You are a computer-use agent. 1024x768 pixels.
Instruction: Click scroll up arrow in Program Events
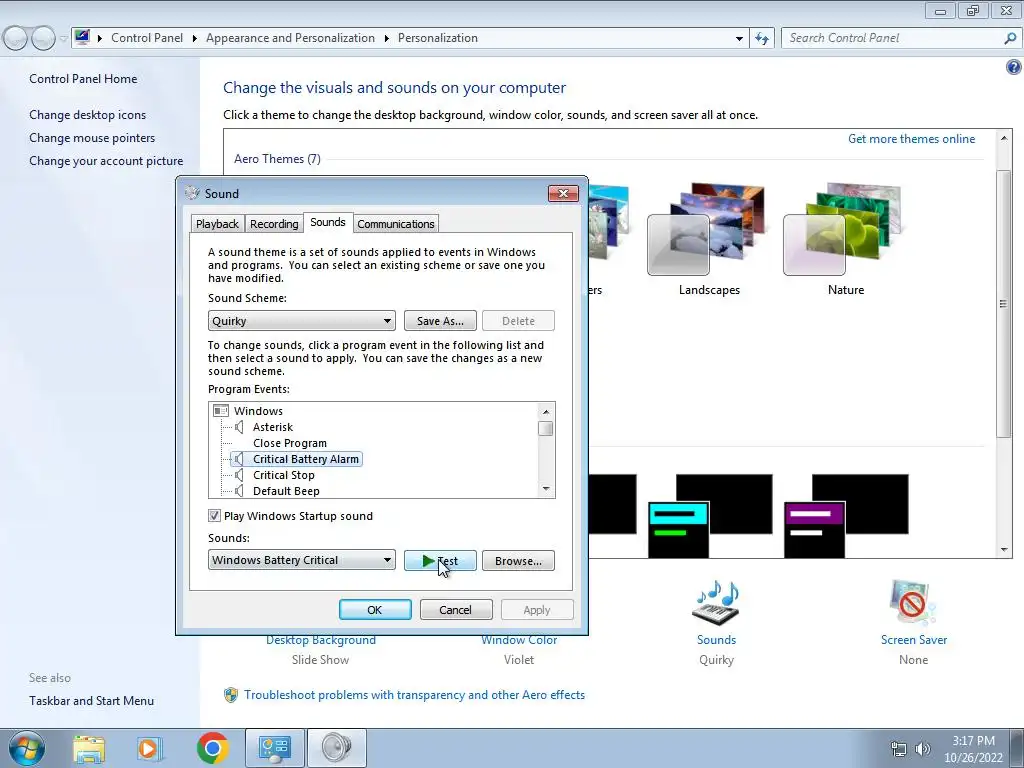click(x=546, y=411)
